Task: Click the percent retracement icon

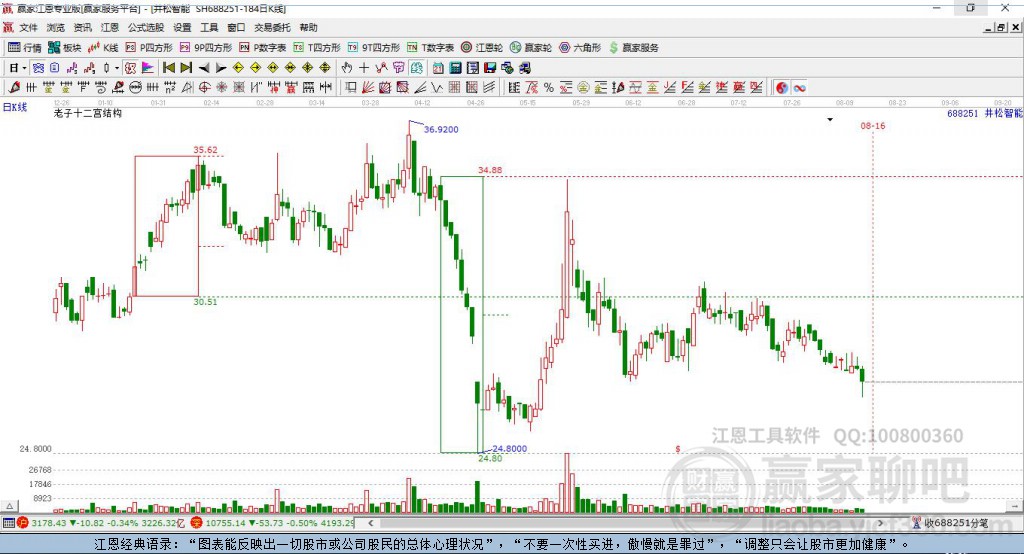Action: tap(549, 88)
